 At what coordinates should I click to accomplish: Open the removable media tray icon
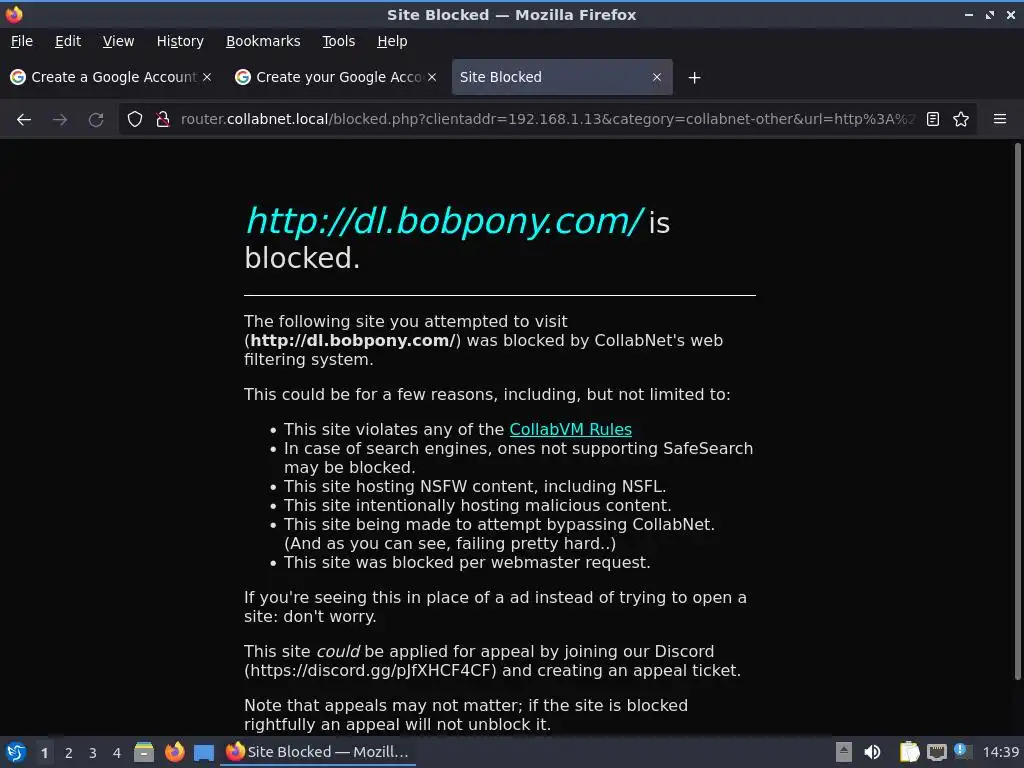pos(844,752)
